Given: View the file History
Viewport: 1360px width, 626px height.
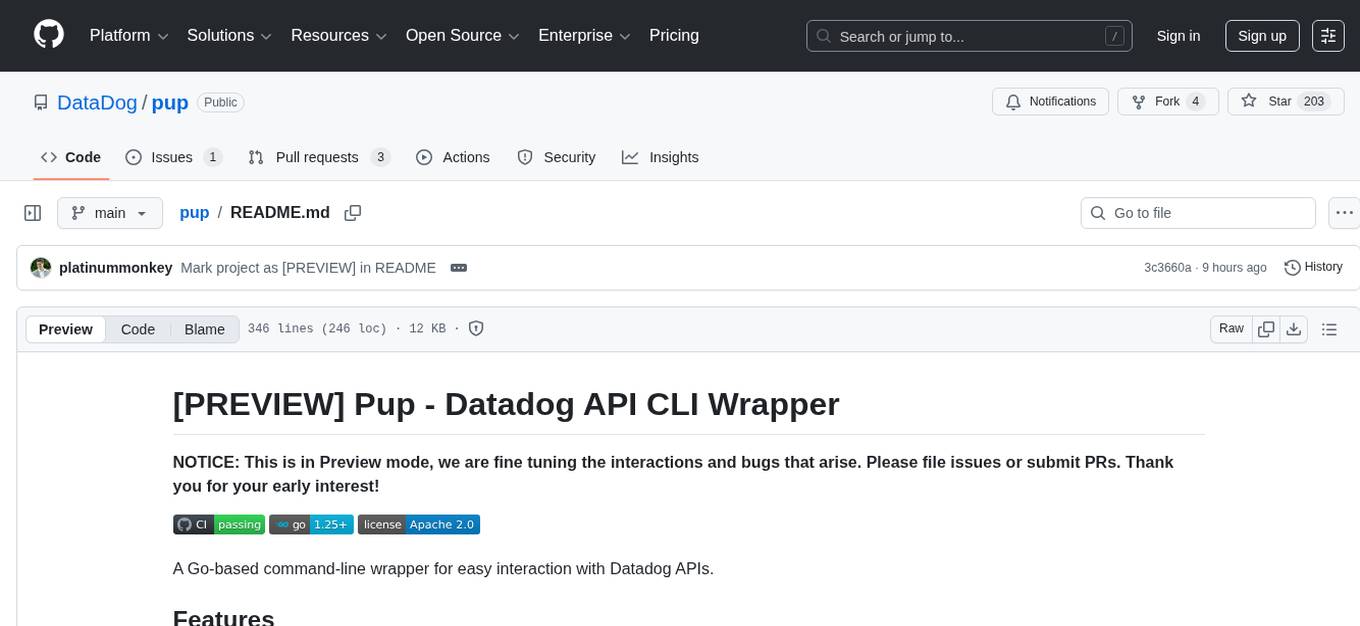Looking at the screenshot, I should coord(1313,267).
